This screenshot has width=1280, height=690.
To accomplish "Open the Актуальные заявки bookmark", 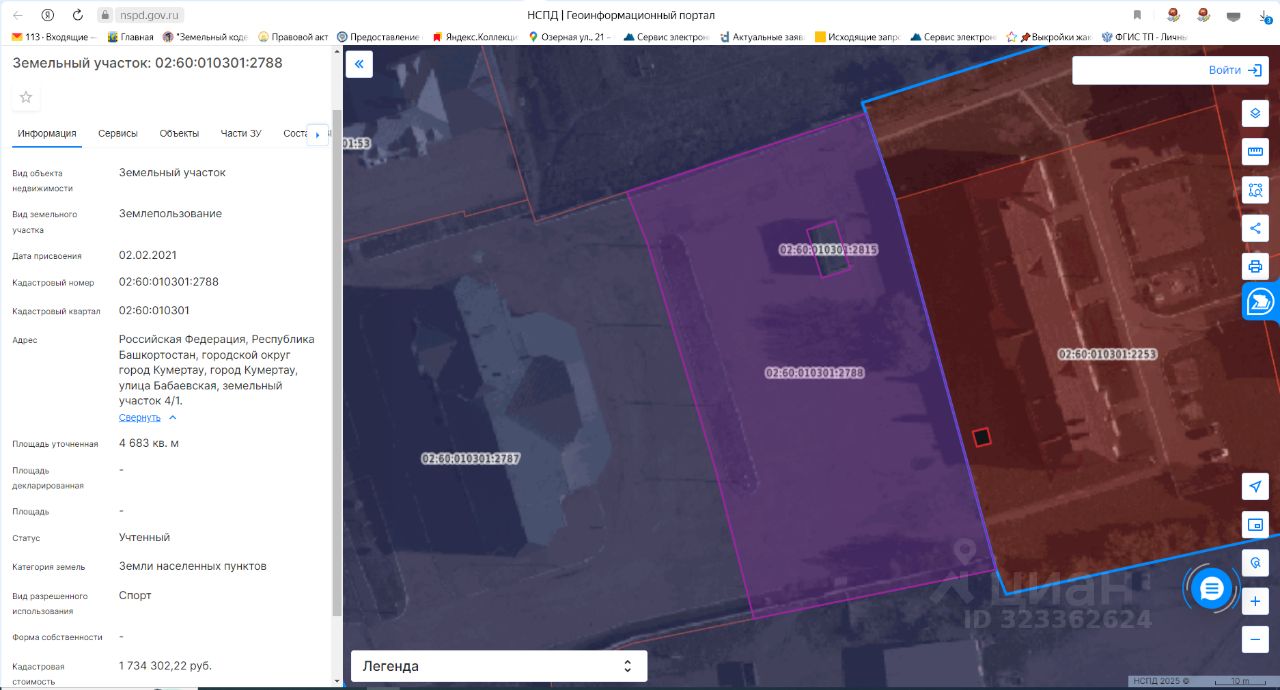I will pos(761,37).
